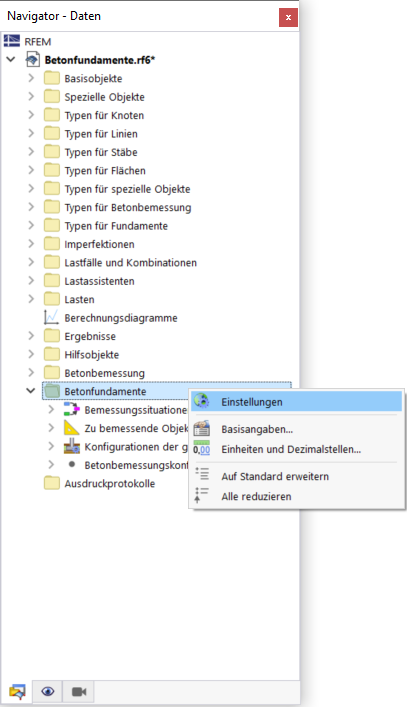Expand the Typen für Flächen folder

31,170
